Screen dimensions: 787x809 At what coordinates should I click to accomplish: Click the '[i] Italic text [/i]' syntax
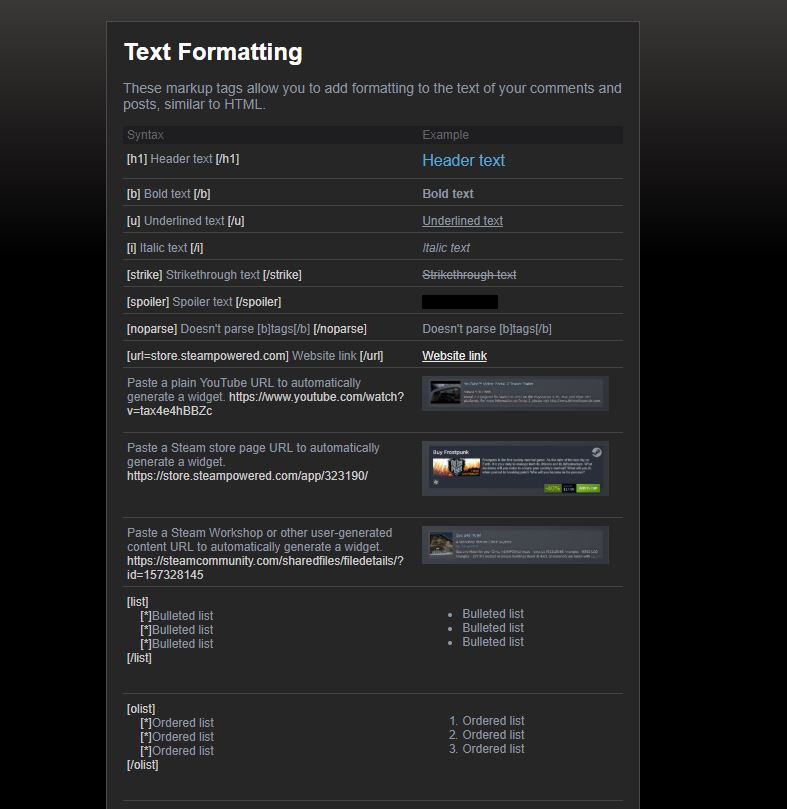(x=165, y=248)
